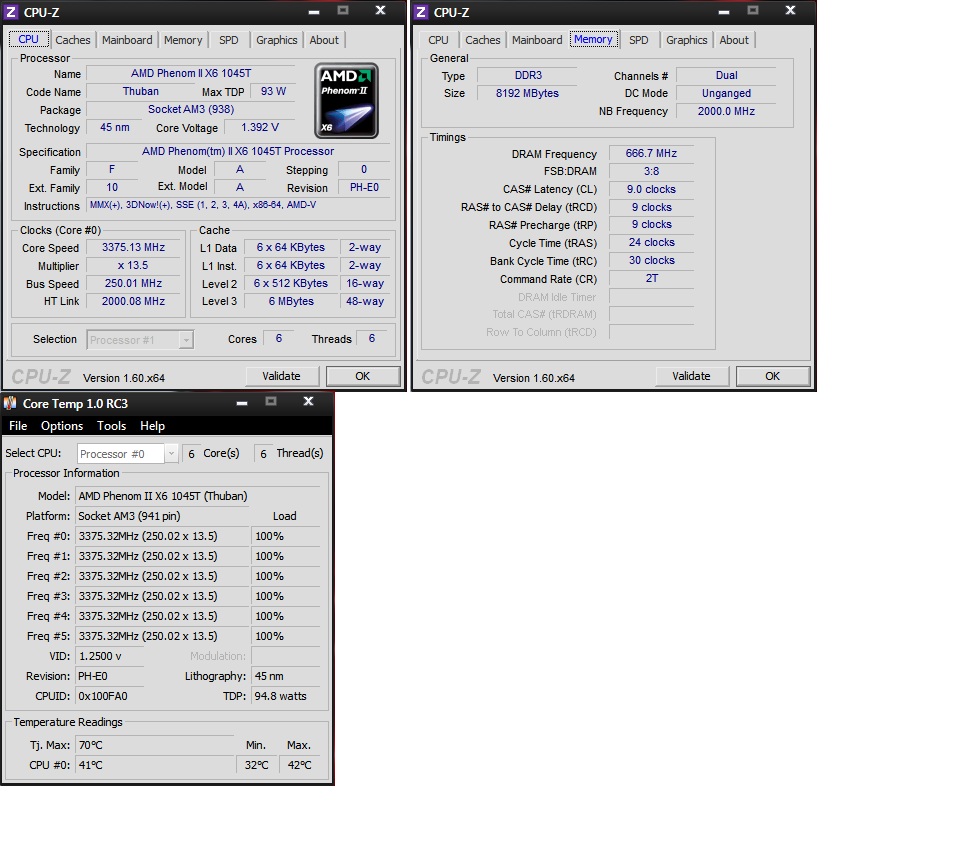The height and width of the screenshot is (854, 957).
Task: Click the HT Link value 2000.08 MHz
Action: pos(134,301)
